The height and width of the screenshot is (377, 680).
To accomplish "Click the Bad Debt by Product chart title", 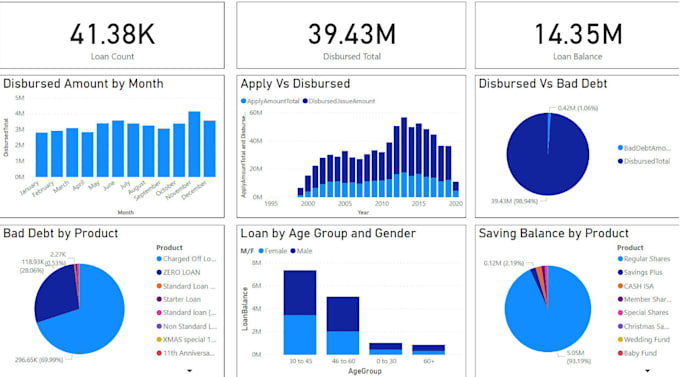I will tap(61, 233).
